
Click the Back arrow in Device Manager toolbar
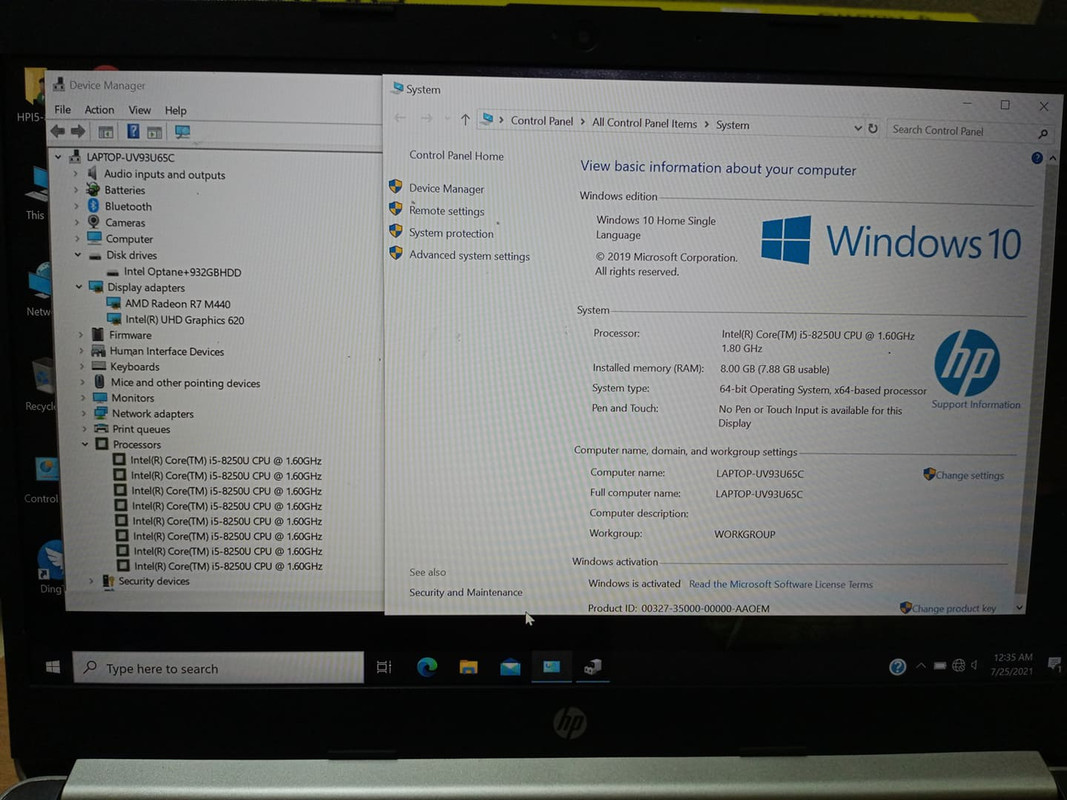pos(58,131)
